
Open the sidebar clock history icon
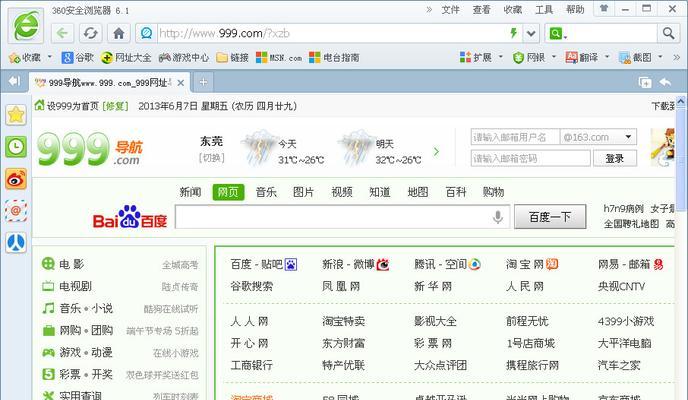pos(16,147)
